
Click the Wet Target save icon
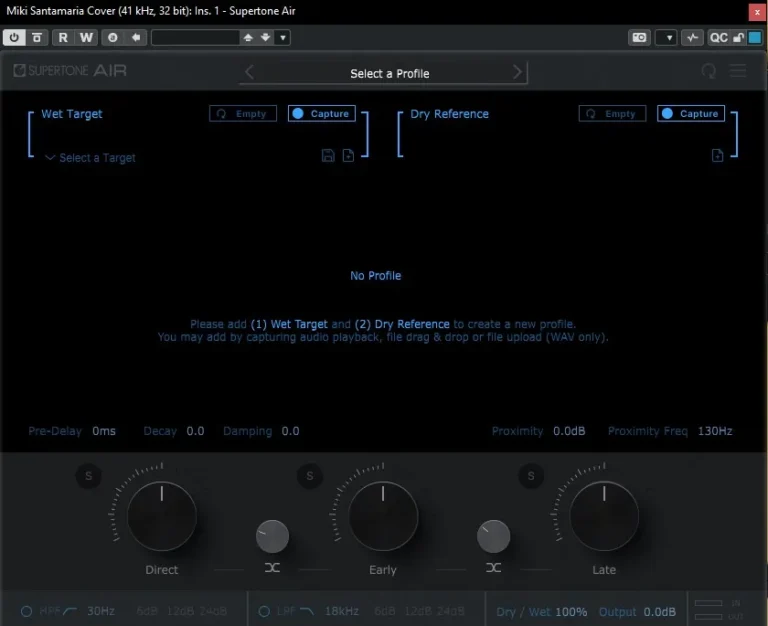click(x=328, y=156)
